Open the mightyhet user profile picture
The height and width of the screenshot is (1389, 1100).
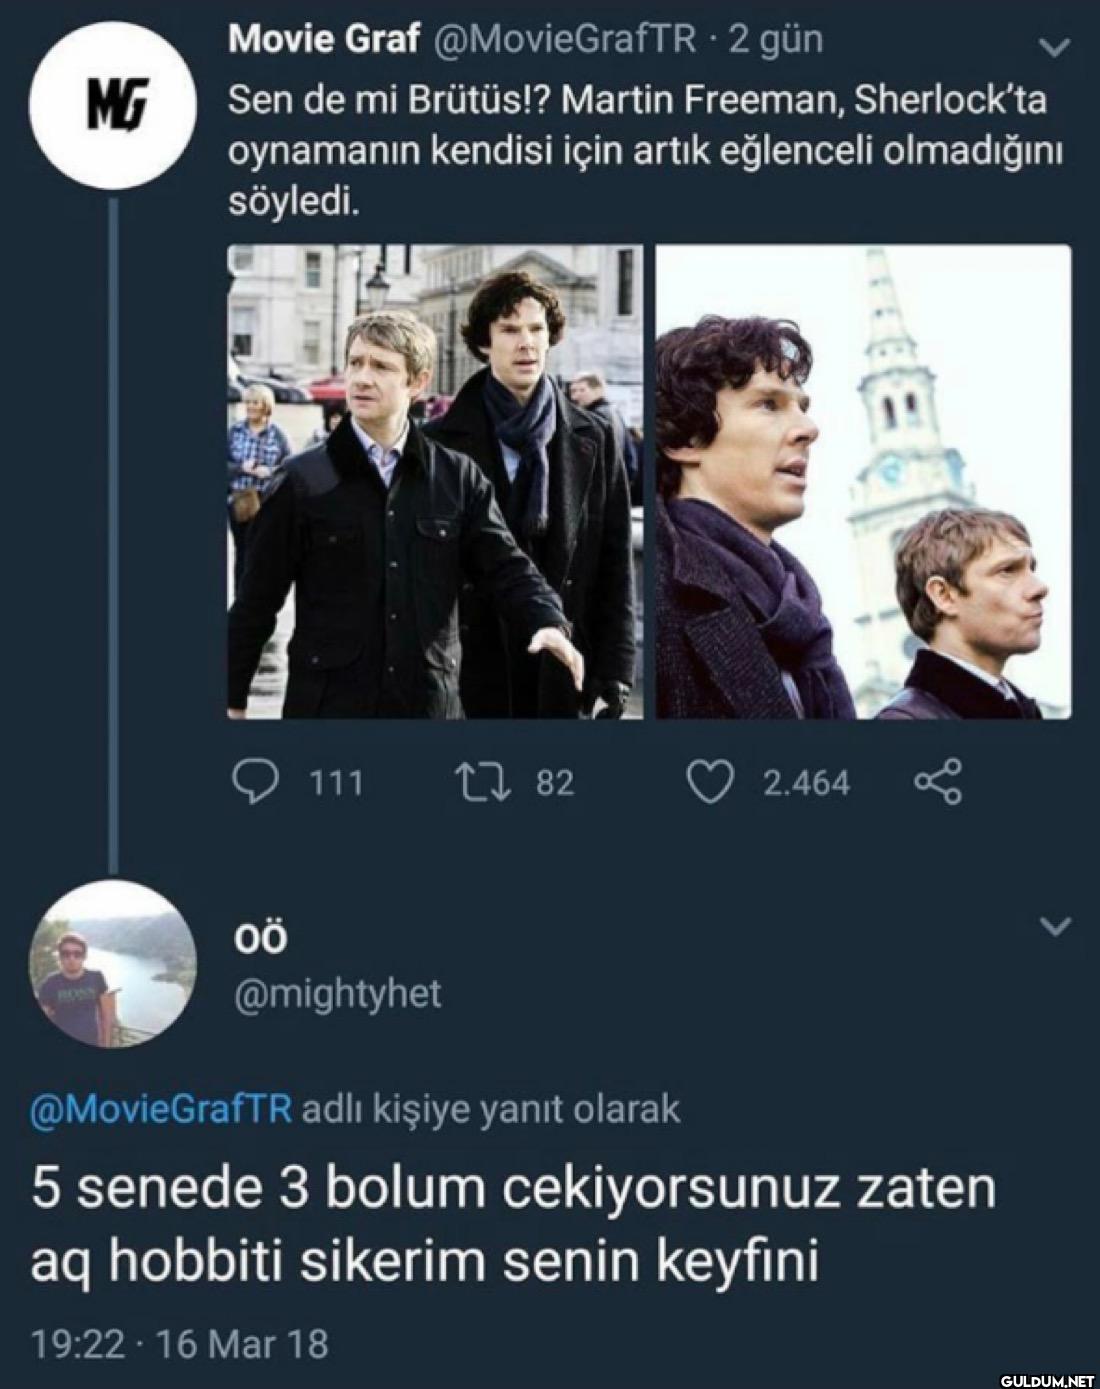(113, 965)
